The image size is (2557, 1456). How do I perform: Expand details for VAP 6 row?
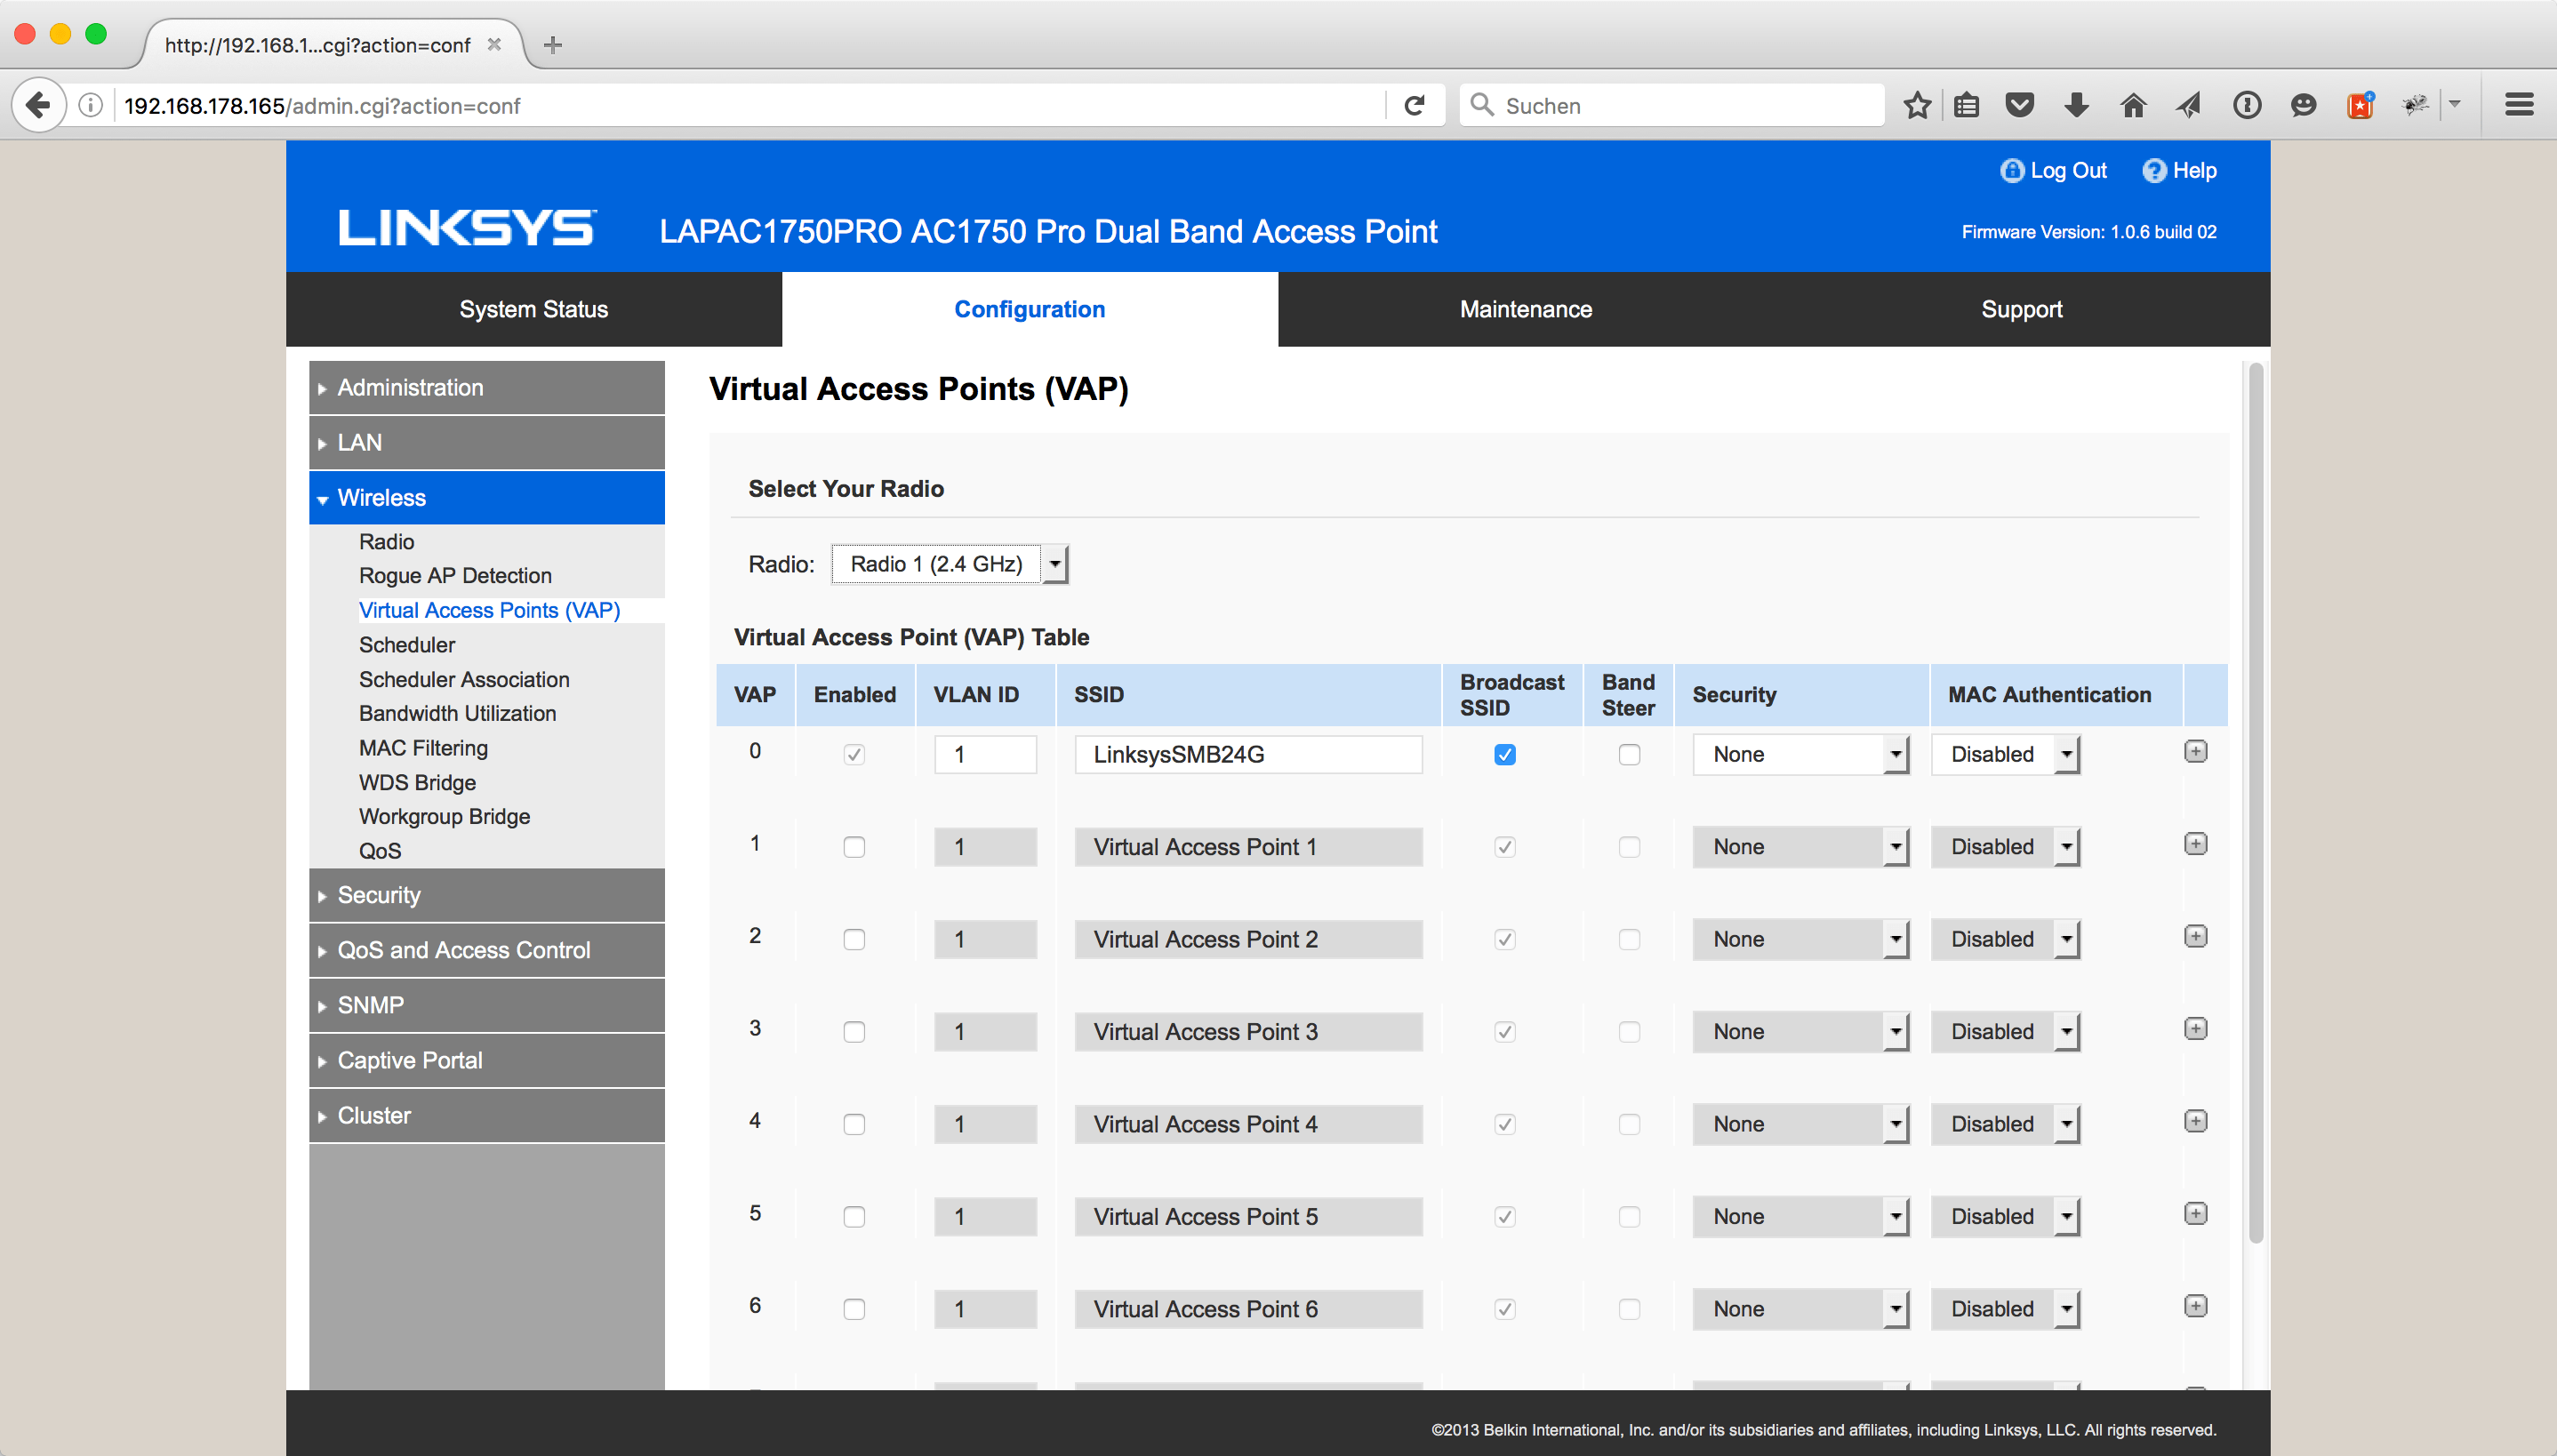click(2195, 1307)
